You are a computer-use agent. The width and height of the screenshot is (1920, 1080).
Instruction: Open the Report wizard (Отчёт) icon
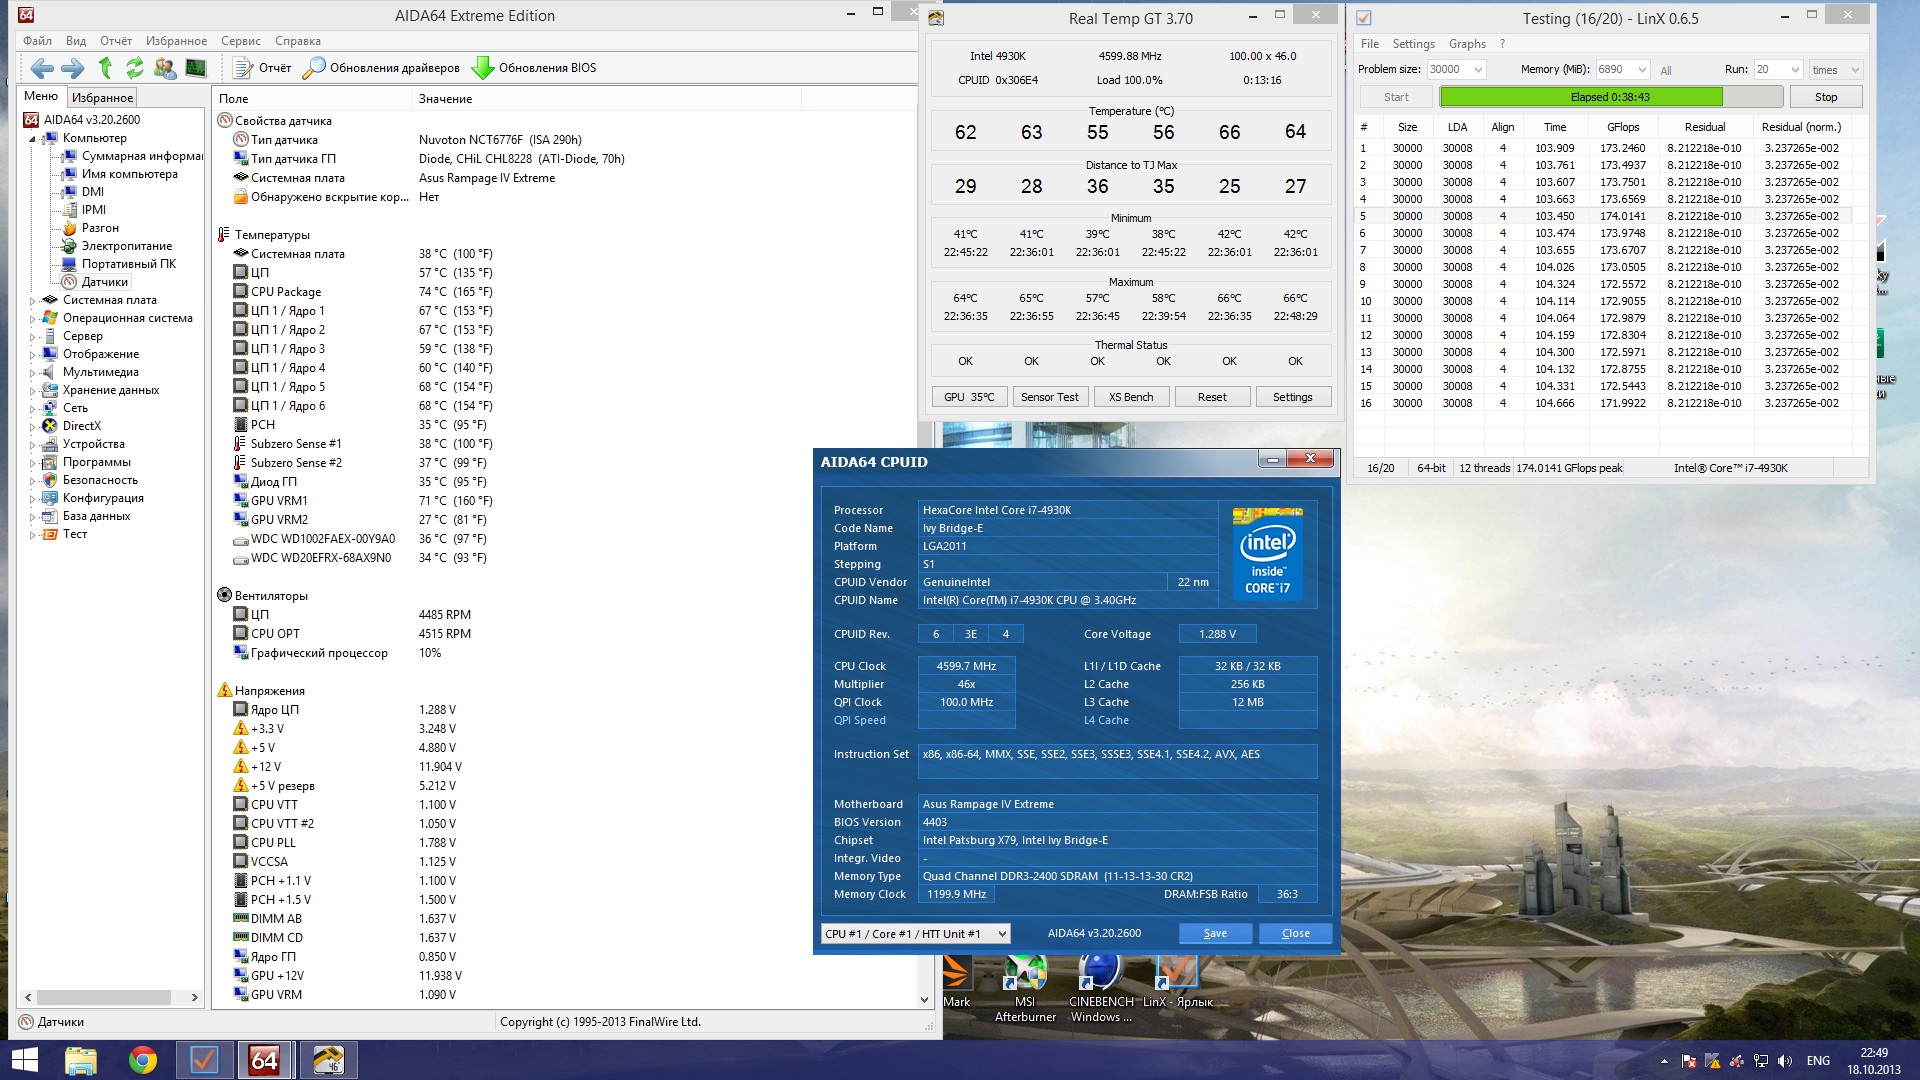point(243,68)
